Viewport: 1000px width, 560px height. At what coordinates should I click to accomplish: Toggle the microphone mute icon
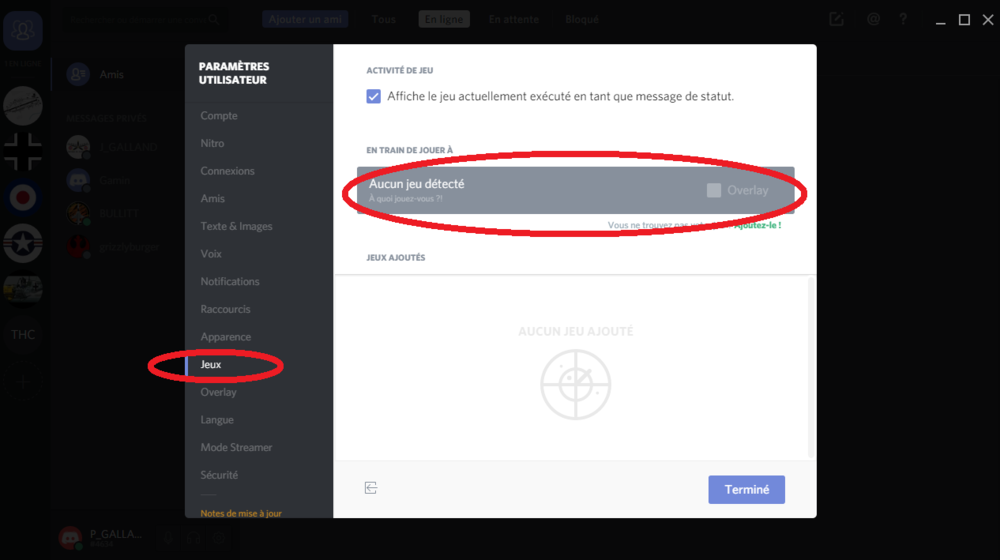pyautogui.click(x=168, y=538)
